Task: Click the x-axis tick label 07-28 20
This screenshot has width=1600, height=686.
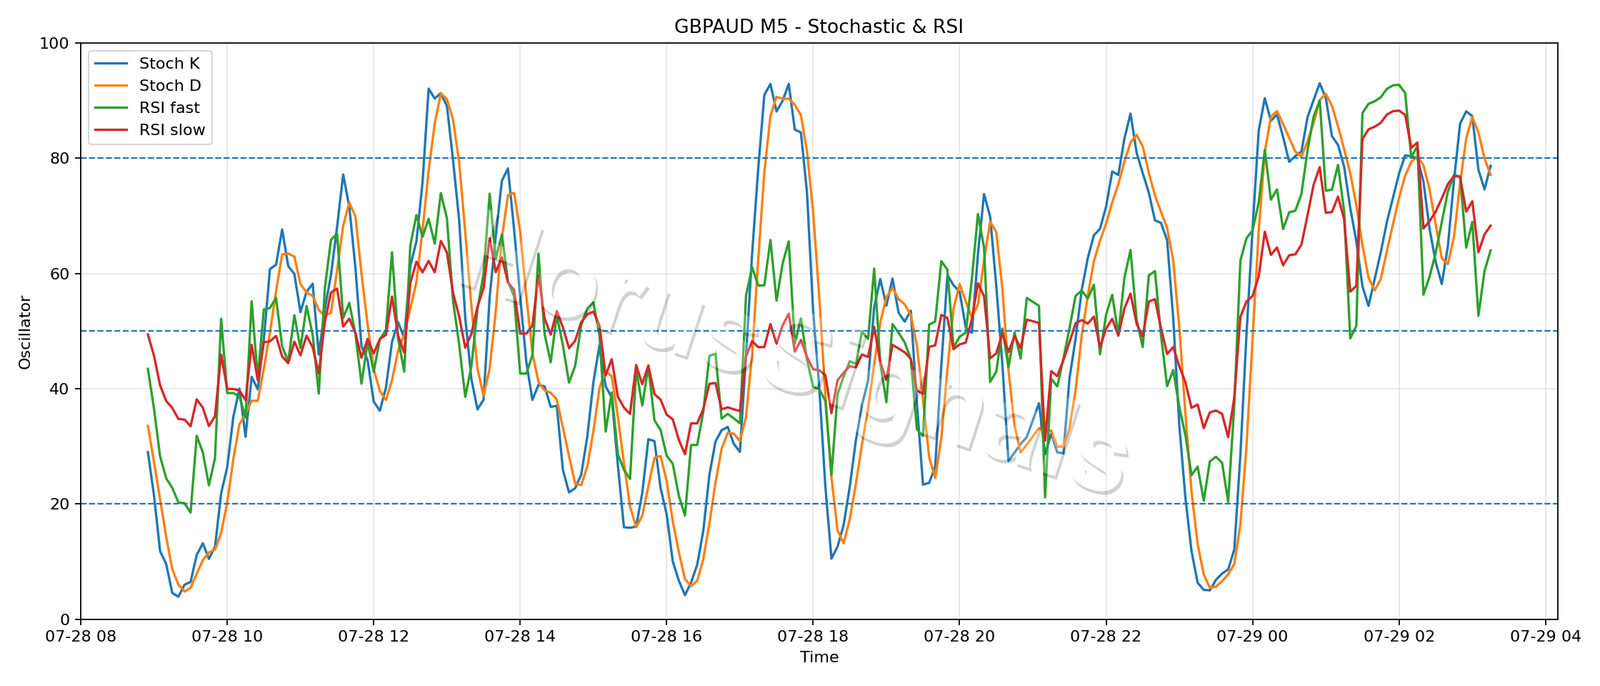Action: (959, 636)
